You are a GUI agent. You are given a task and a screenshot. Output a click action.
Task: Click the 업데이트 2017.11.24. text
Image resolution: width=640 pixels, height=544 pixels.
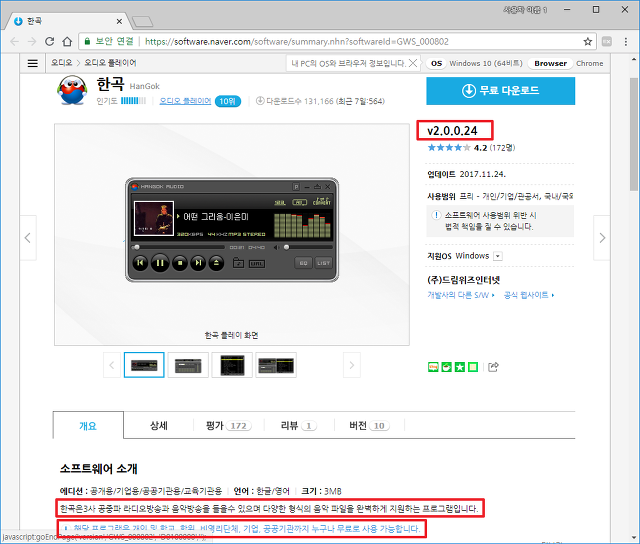click(467, 174)
